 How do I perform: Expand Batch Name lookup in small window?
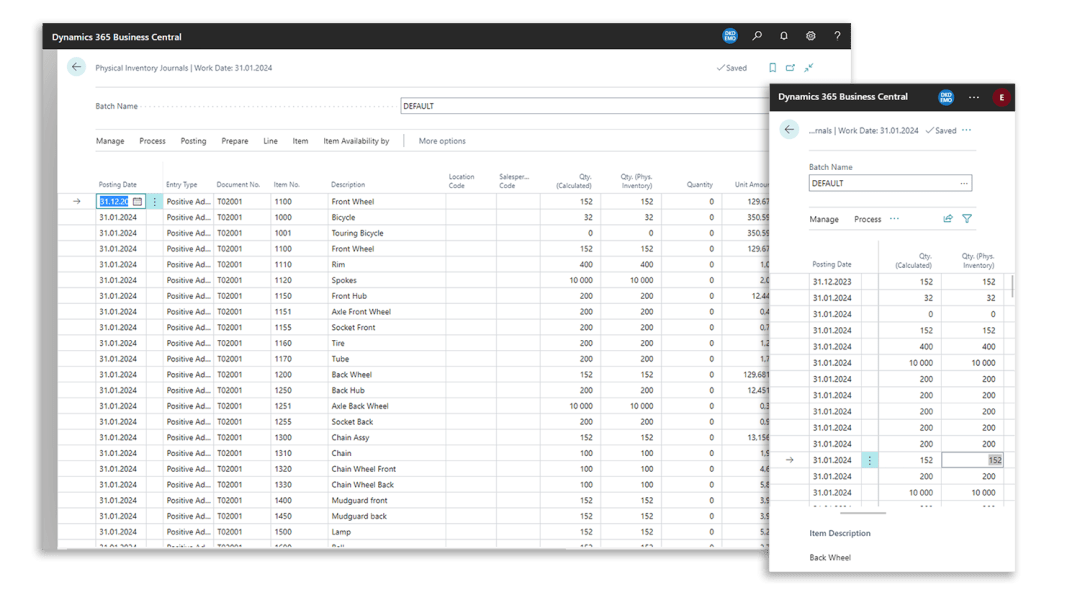tap(963, 184)
